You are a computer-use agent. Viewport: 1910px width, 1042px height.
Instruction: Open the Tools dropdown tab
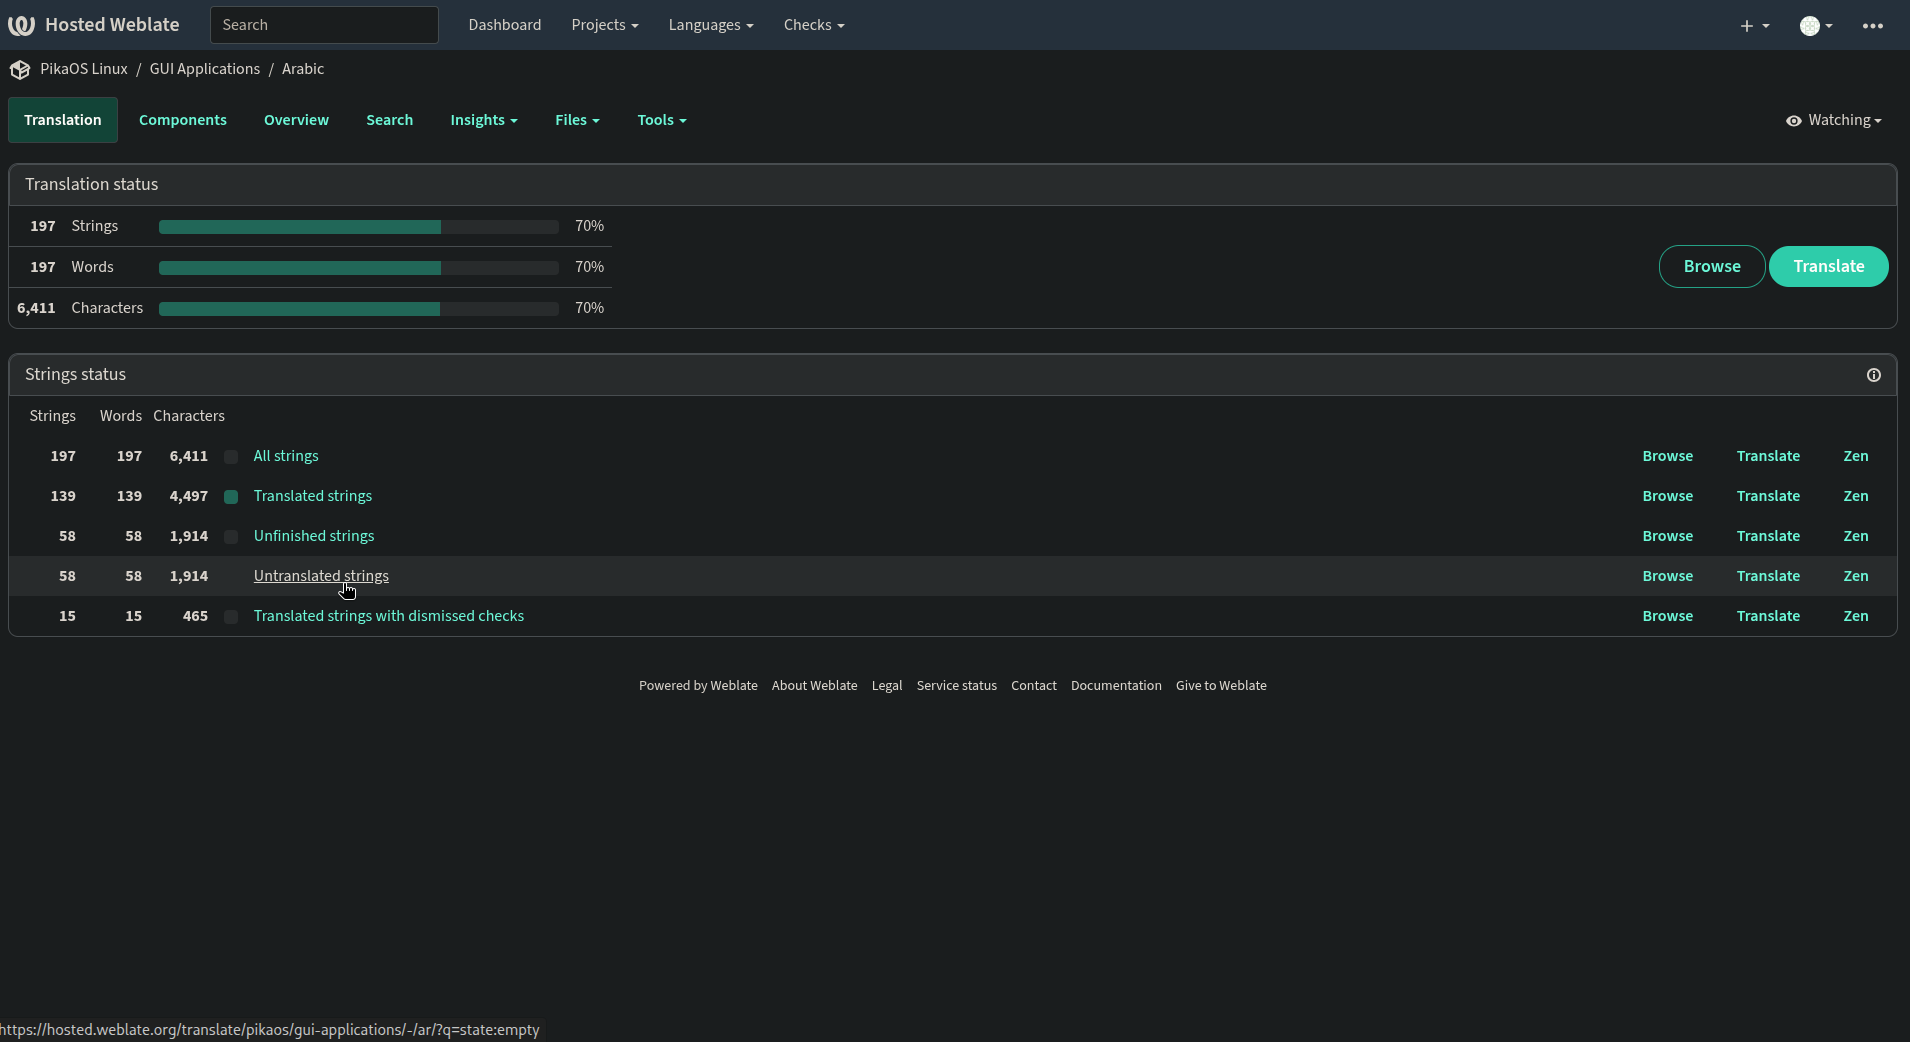662,120
